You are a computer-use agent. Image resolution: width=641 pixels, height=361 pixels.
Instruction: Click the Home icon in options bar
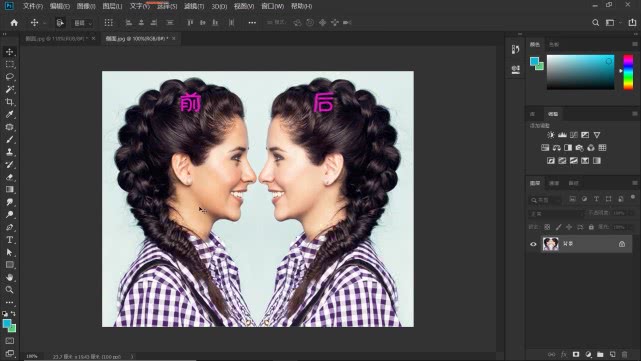[14, 22]
